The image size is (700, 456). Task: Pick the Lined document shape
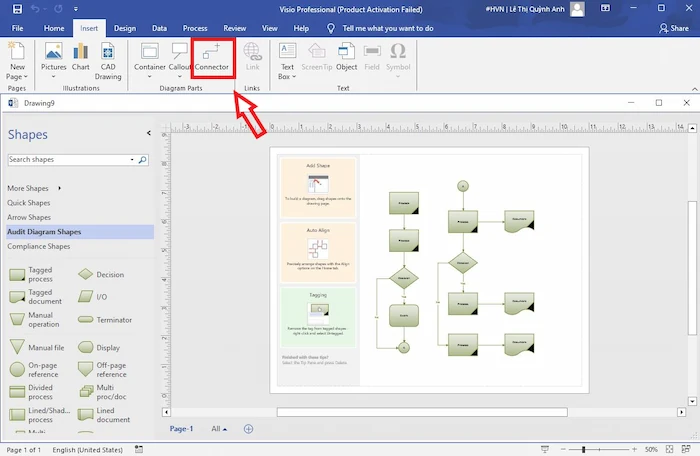pos(104,415)
